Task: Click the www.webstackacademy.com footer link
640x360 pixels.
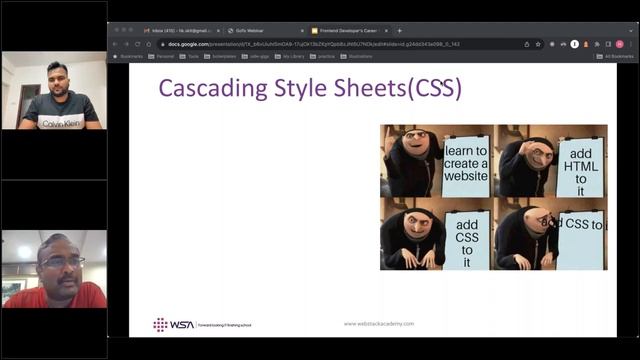Action: 379,324
